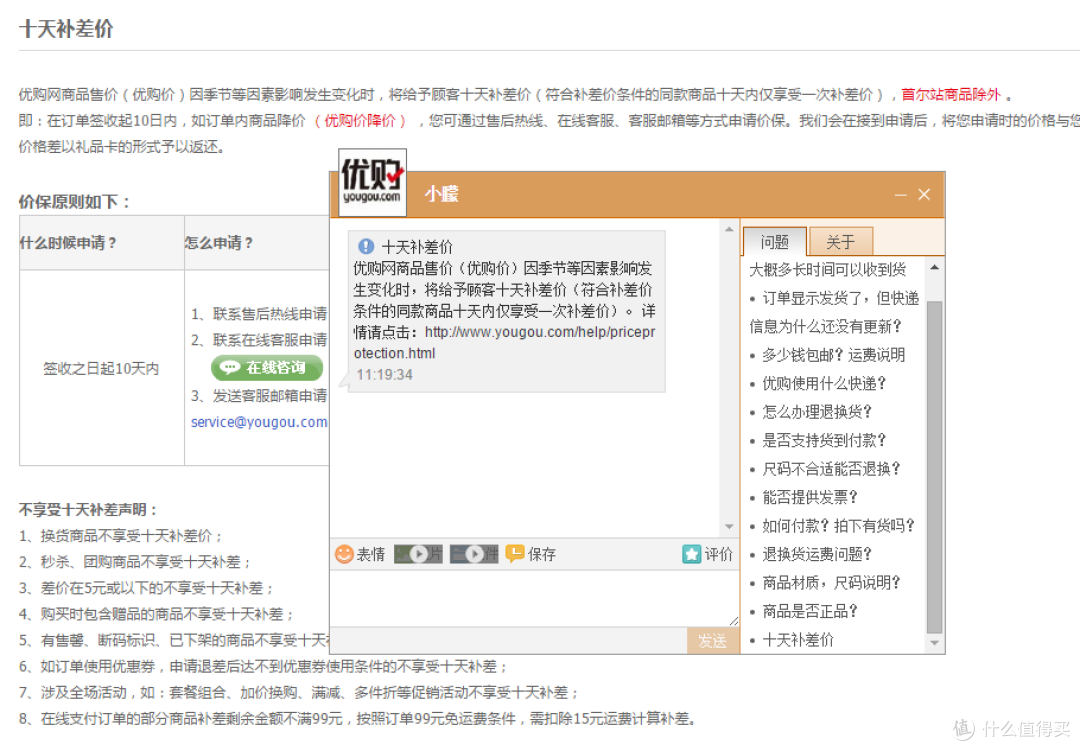Viewport: 1080px width, 751px height.
Task: Click the screenshot icon in chat toolbar
Action: coord(474,554)
